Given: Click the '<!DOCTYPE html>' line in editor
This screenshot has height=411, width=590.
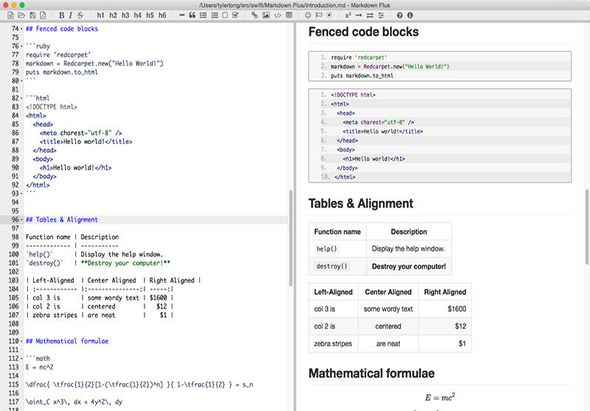Looking at the screenshot, I should point(51,107).
